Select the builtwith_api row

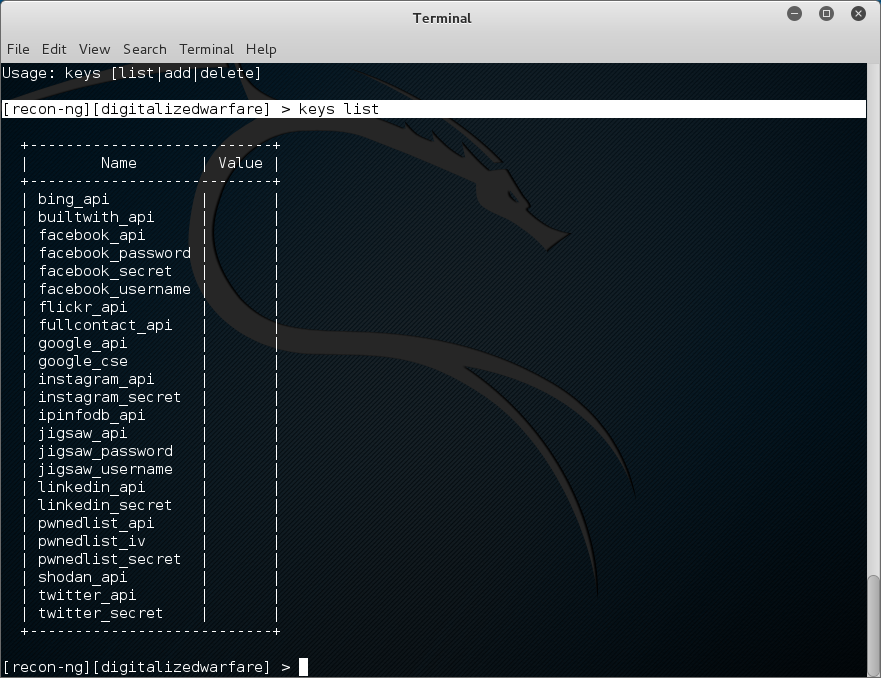click(150, 217)
